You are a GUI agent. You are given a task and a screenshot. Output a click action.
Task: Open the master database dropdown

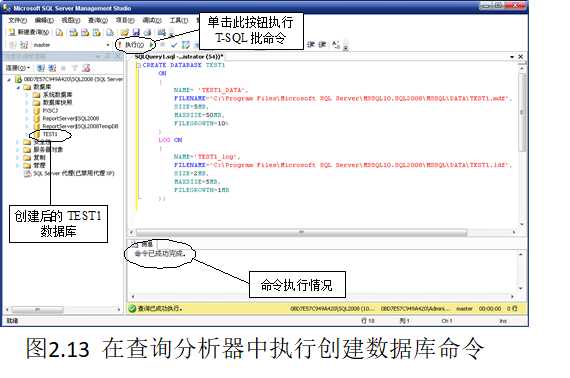coord(108,45)
